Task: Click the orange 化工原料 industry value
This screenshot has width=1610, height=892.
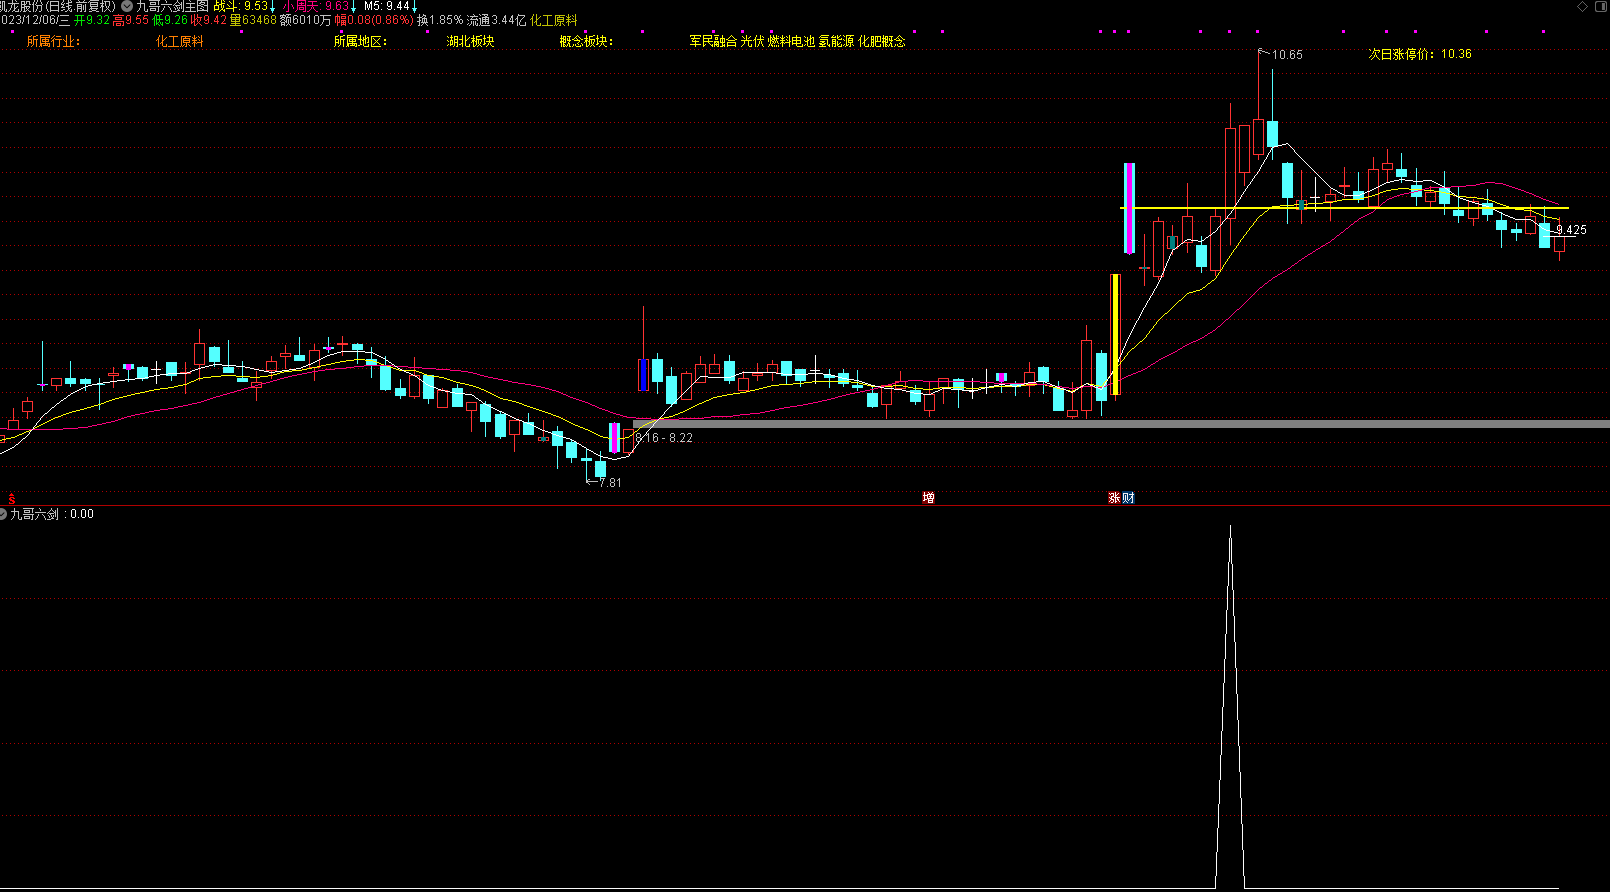Action: pos(180,41)
